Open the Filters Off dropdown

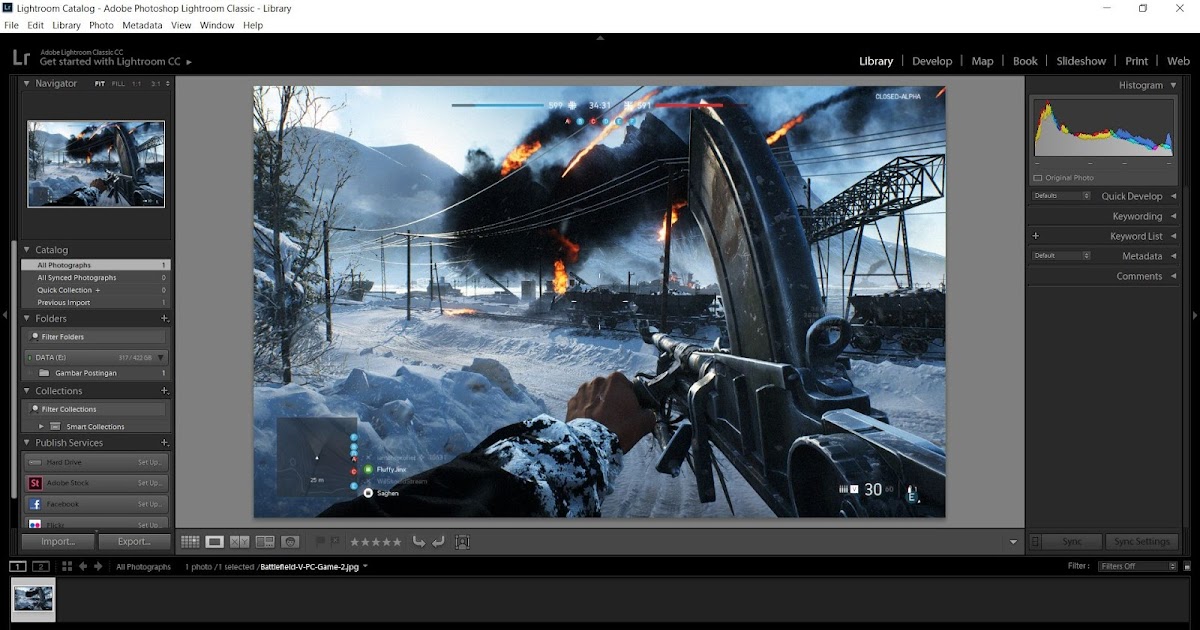(1138, 567)
